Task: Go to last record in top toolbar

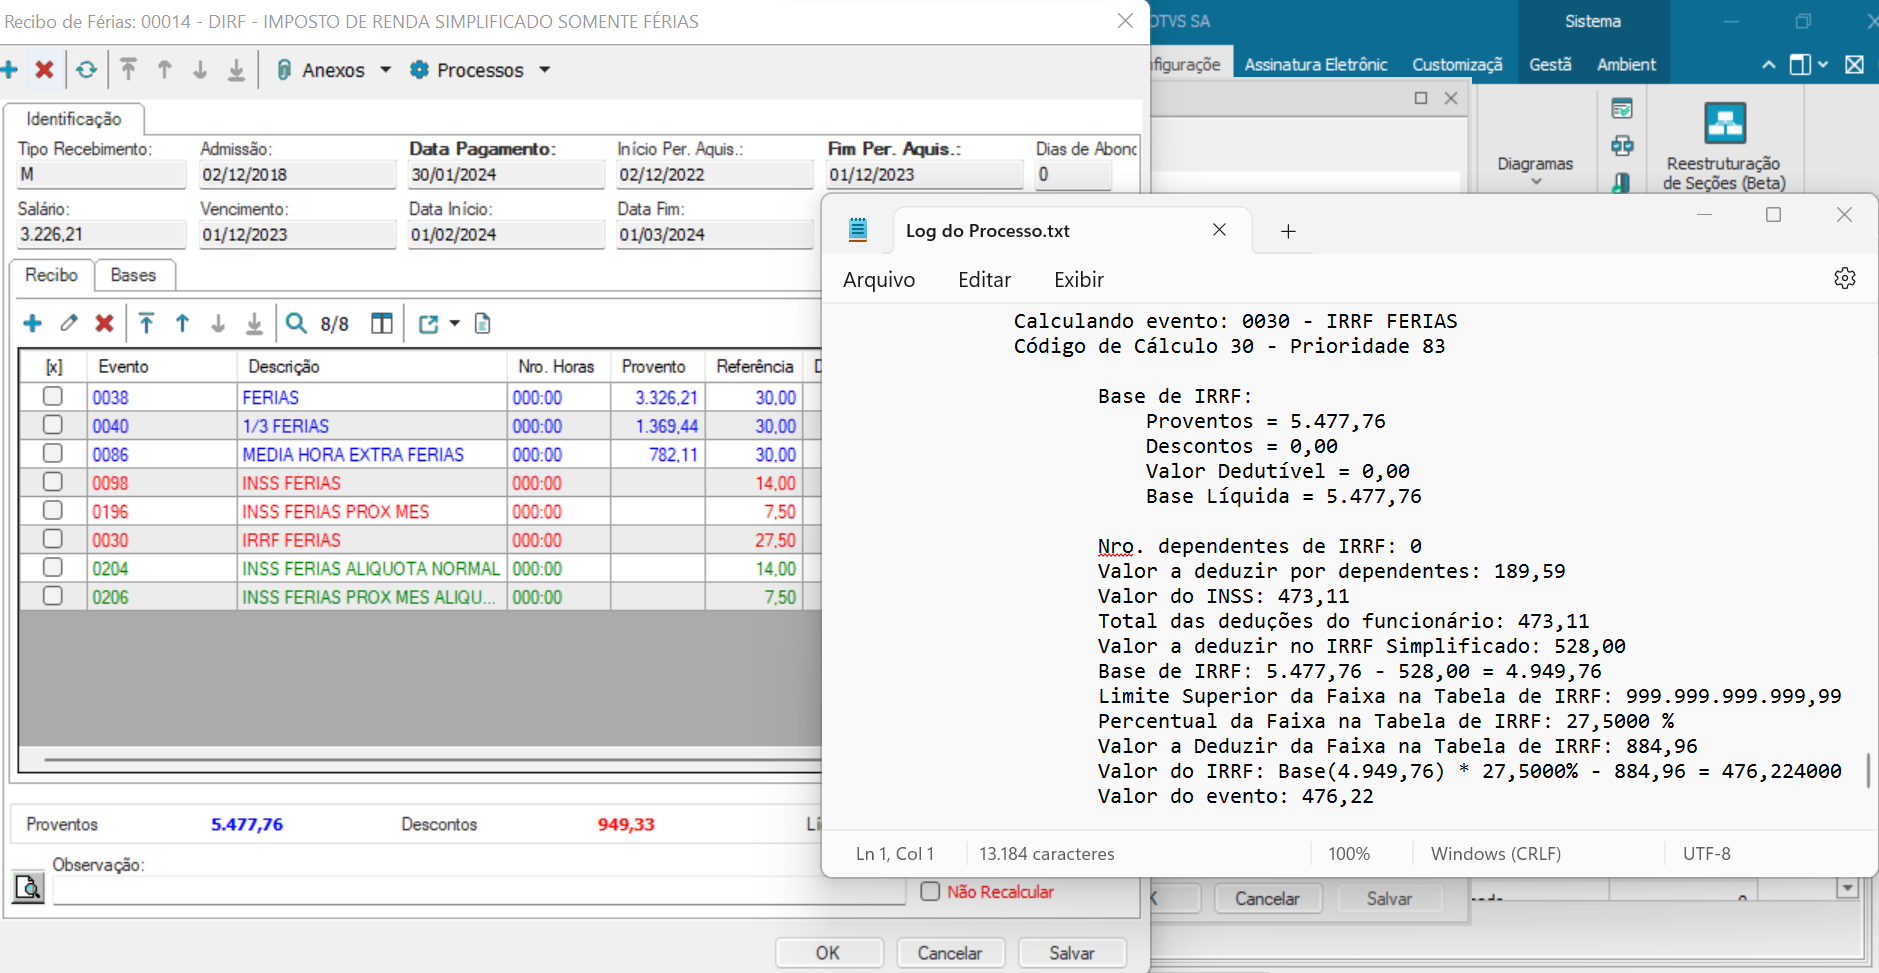Action: click(x=236, y=69)
